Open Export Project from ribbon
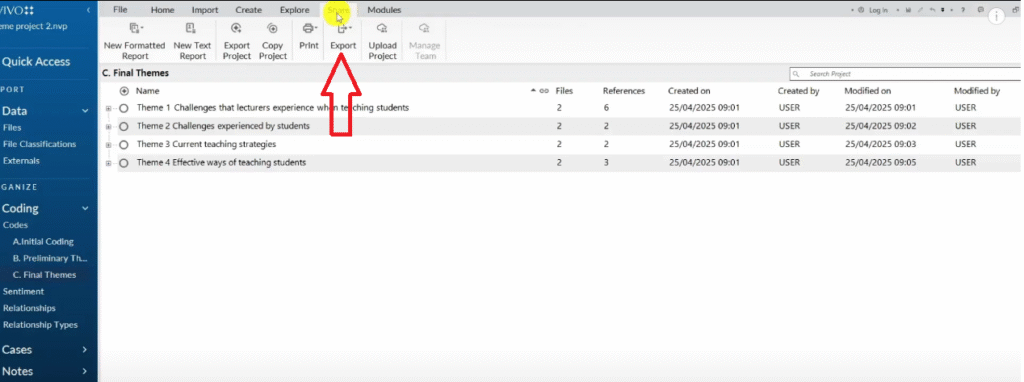This screenshot has width=1024, height=382. (236, 41)
